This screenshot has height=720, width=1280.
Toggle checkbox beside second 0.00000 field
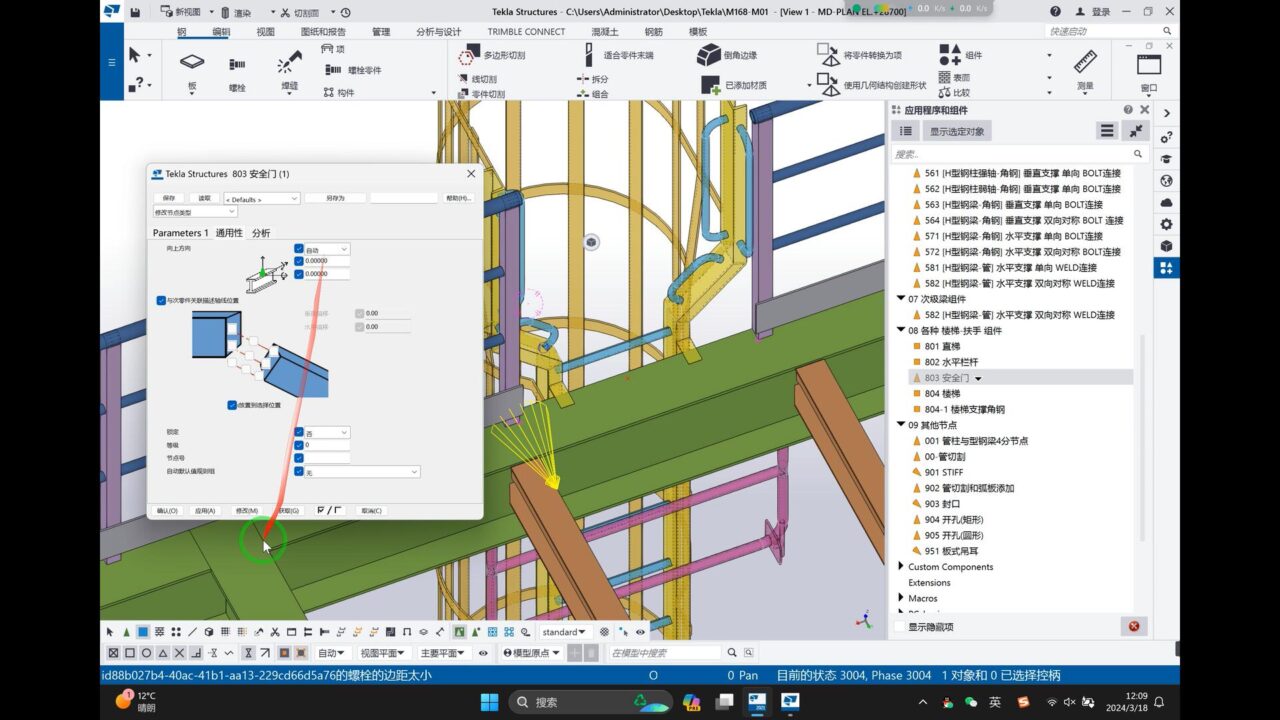299,273
